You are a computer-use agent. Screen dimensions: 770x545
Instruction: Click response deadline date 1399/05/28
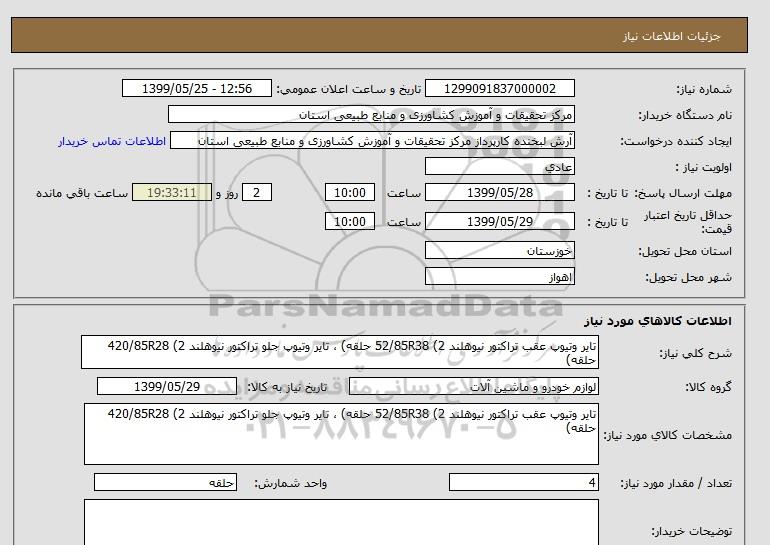499,192
